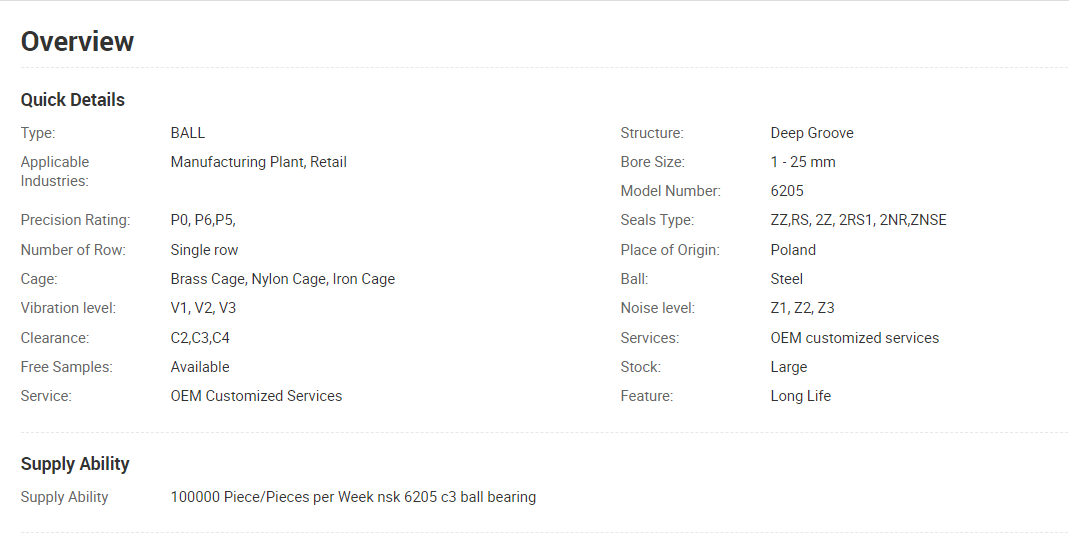Image resolution: width=1069 pixels, height=534 pixels.
Task: Click the Brass Cage, Nylon Cage text
Action: [x=282, y=279]
